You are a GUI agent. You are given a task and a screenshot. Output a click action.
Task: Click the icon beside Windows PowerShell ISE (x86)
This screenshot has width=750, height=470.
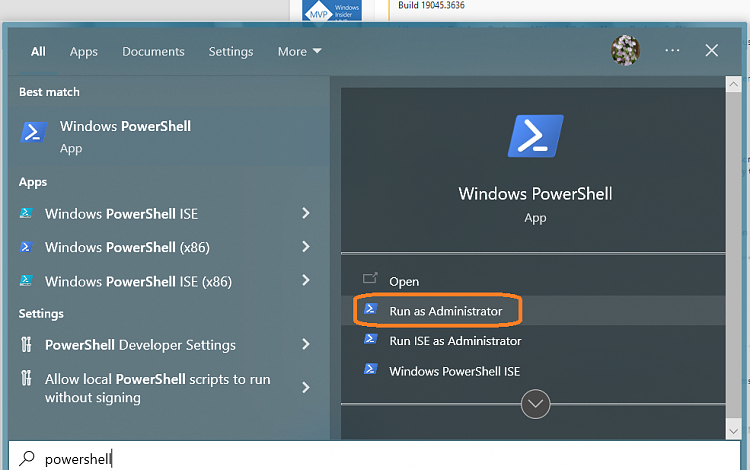point(26,281)
